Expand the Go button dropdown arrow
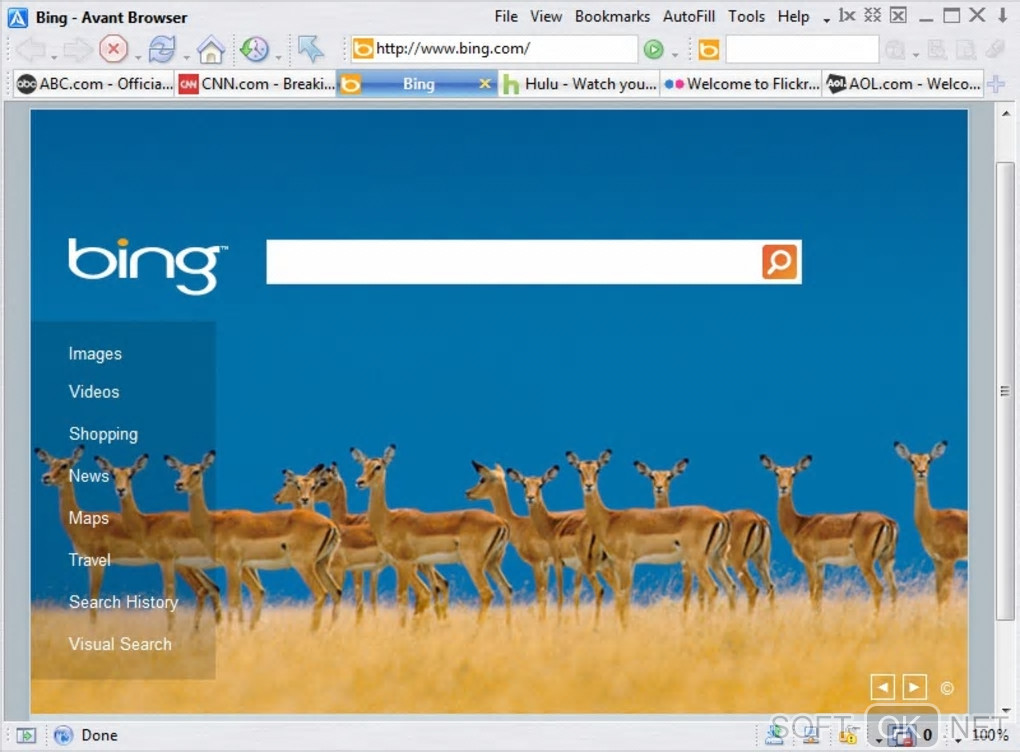Viewport: 1020px width, 752px height. (675, 54)
